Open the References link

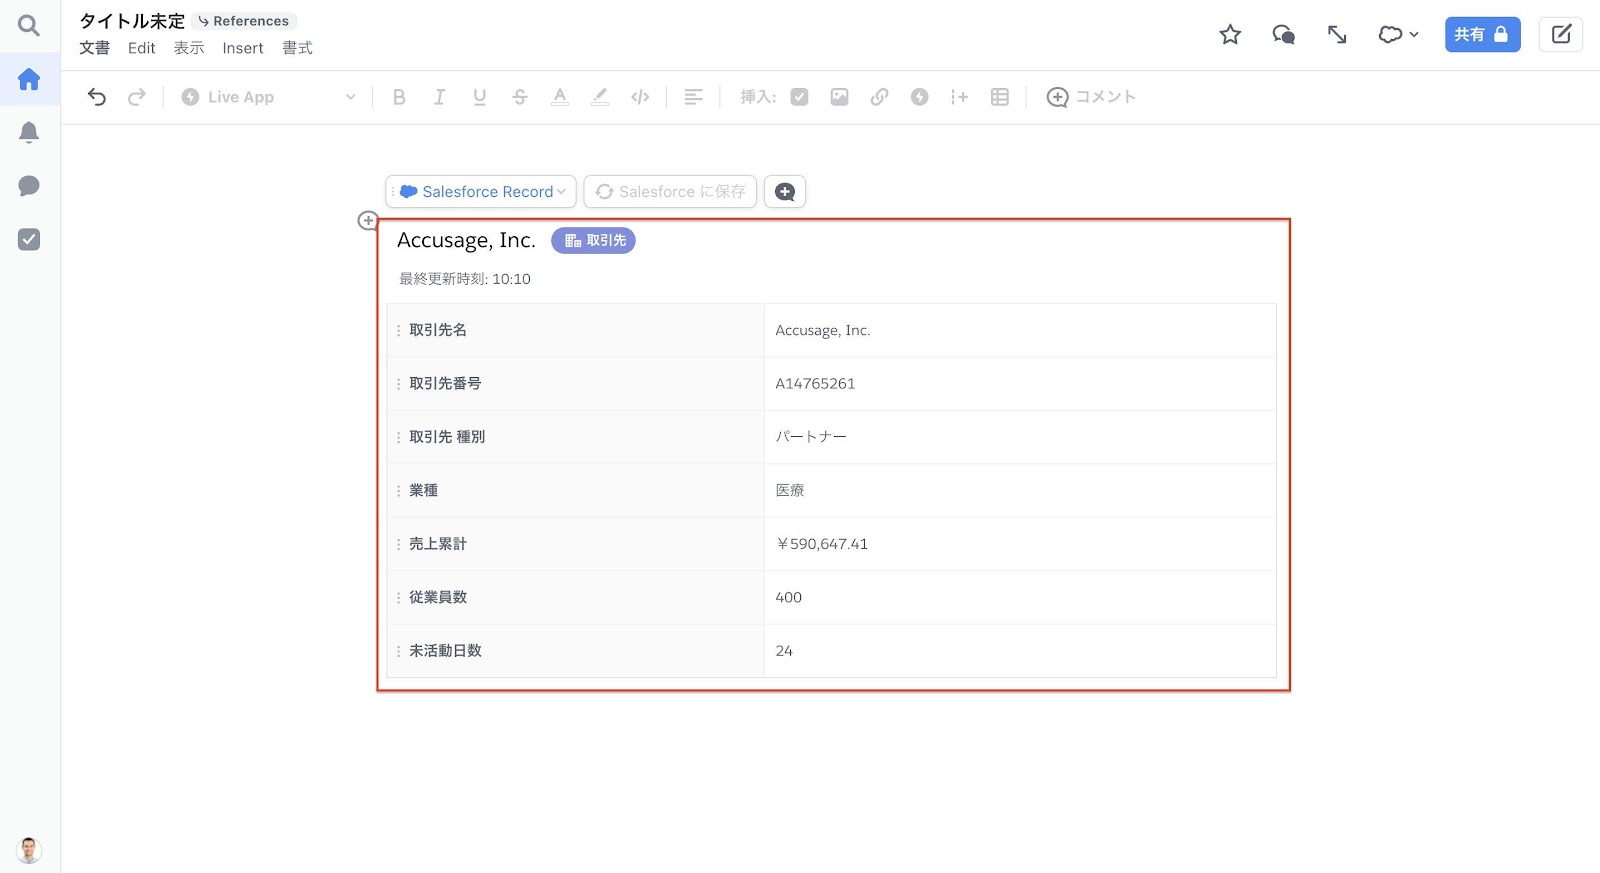(x=244, y=21)
